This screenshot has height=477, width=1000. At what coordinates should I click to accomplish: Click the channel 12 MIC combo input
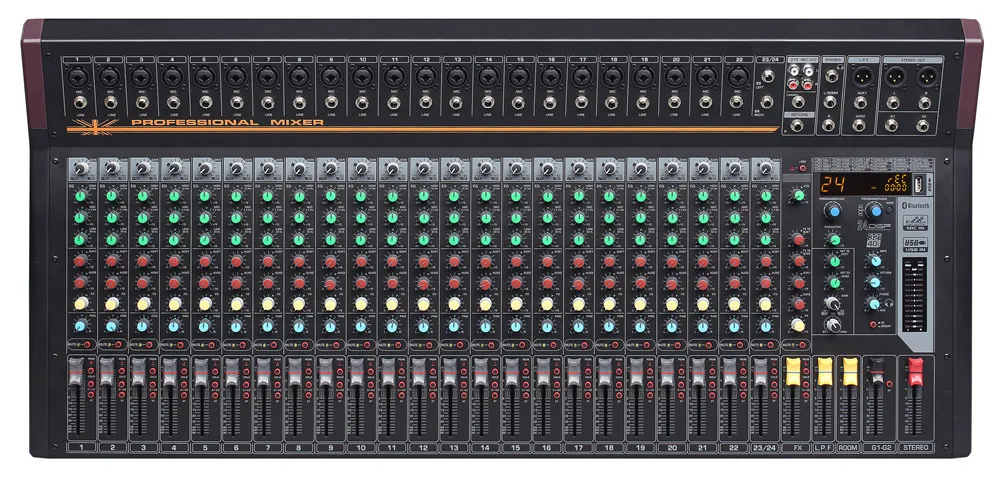[425, 78]
